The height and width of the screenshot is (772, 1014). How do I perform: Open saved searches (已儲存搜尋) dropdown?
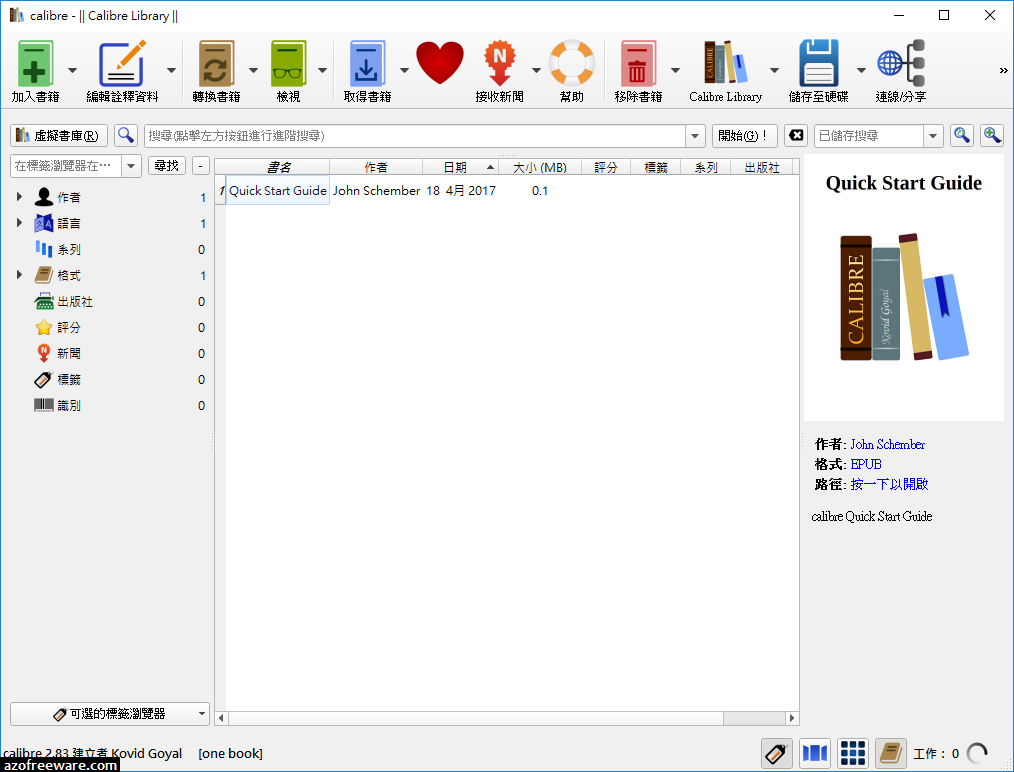point(933,136)
